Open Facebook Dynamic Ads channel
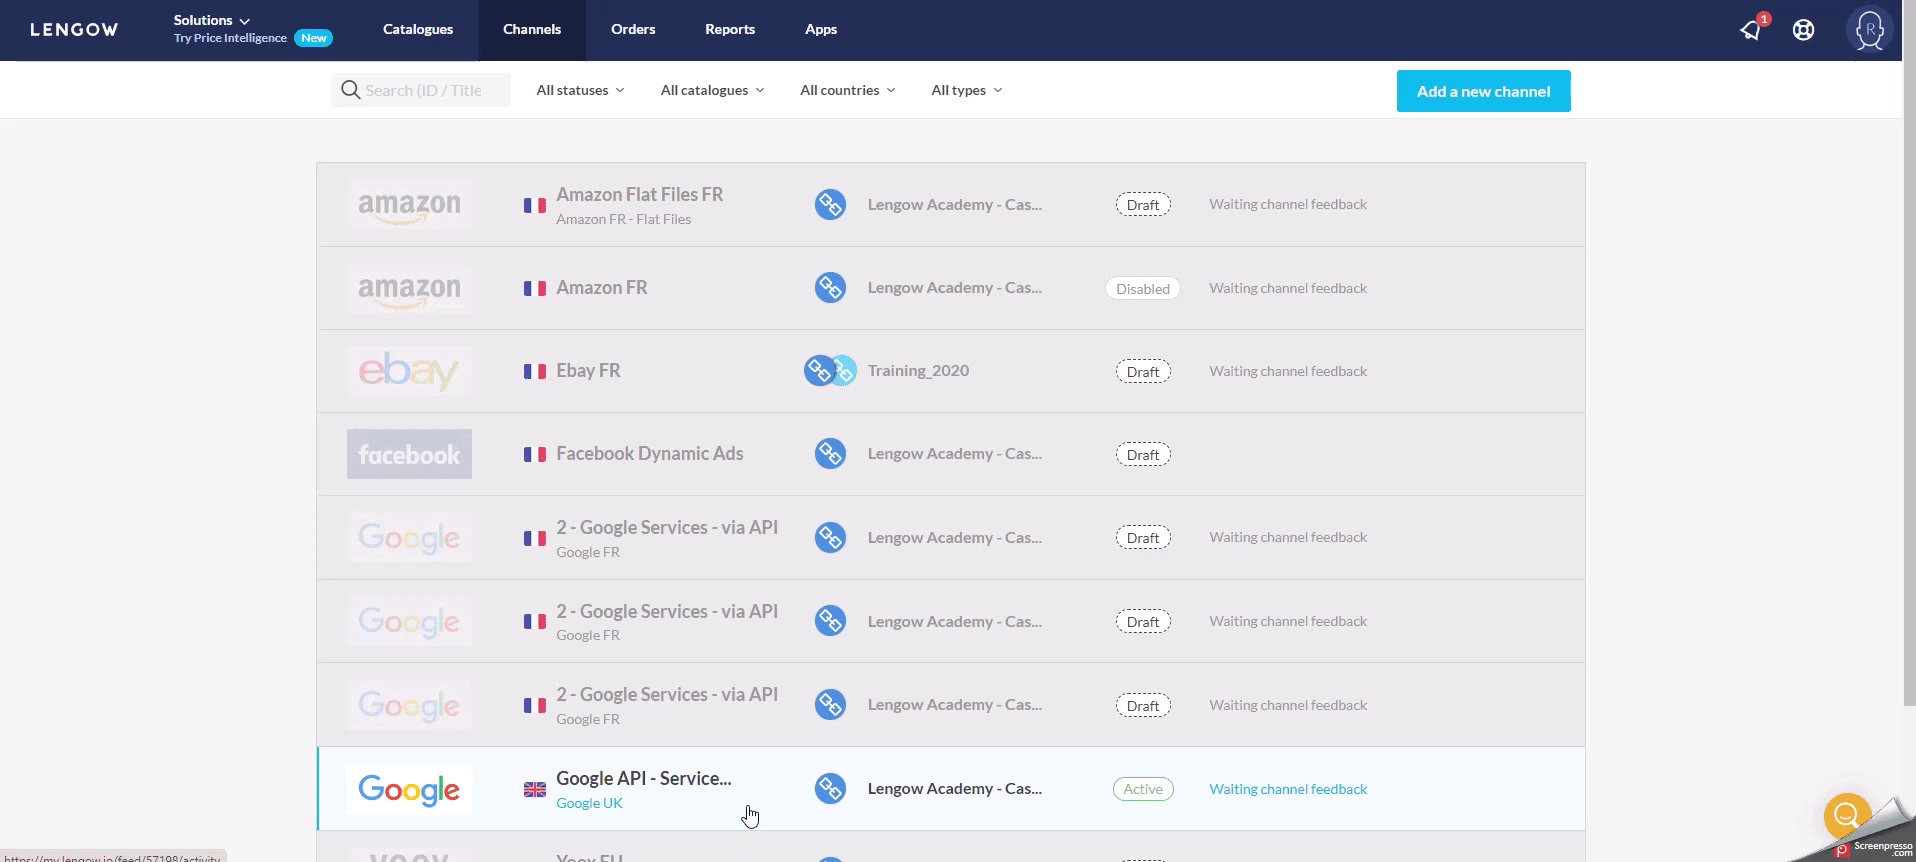Screen dimensions: 1916x862 point(650,454)
